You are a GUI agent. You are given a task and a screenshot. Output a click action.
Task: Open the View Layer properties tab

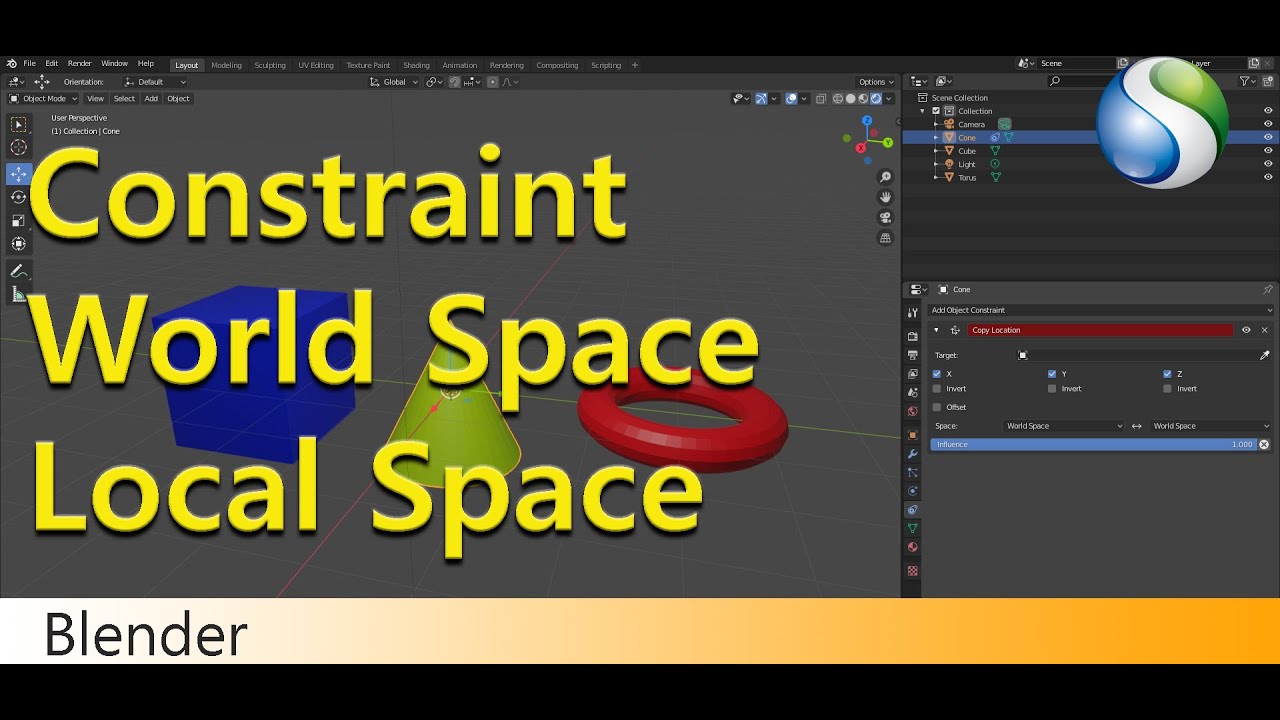(912, 374)
